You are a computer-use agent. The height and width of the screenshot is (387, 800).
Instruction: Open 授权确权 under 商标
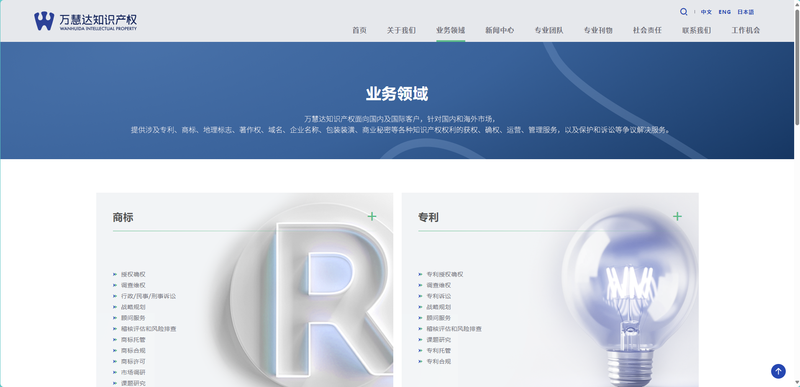pos(133,274)
